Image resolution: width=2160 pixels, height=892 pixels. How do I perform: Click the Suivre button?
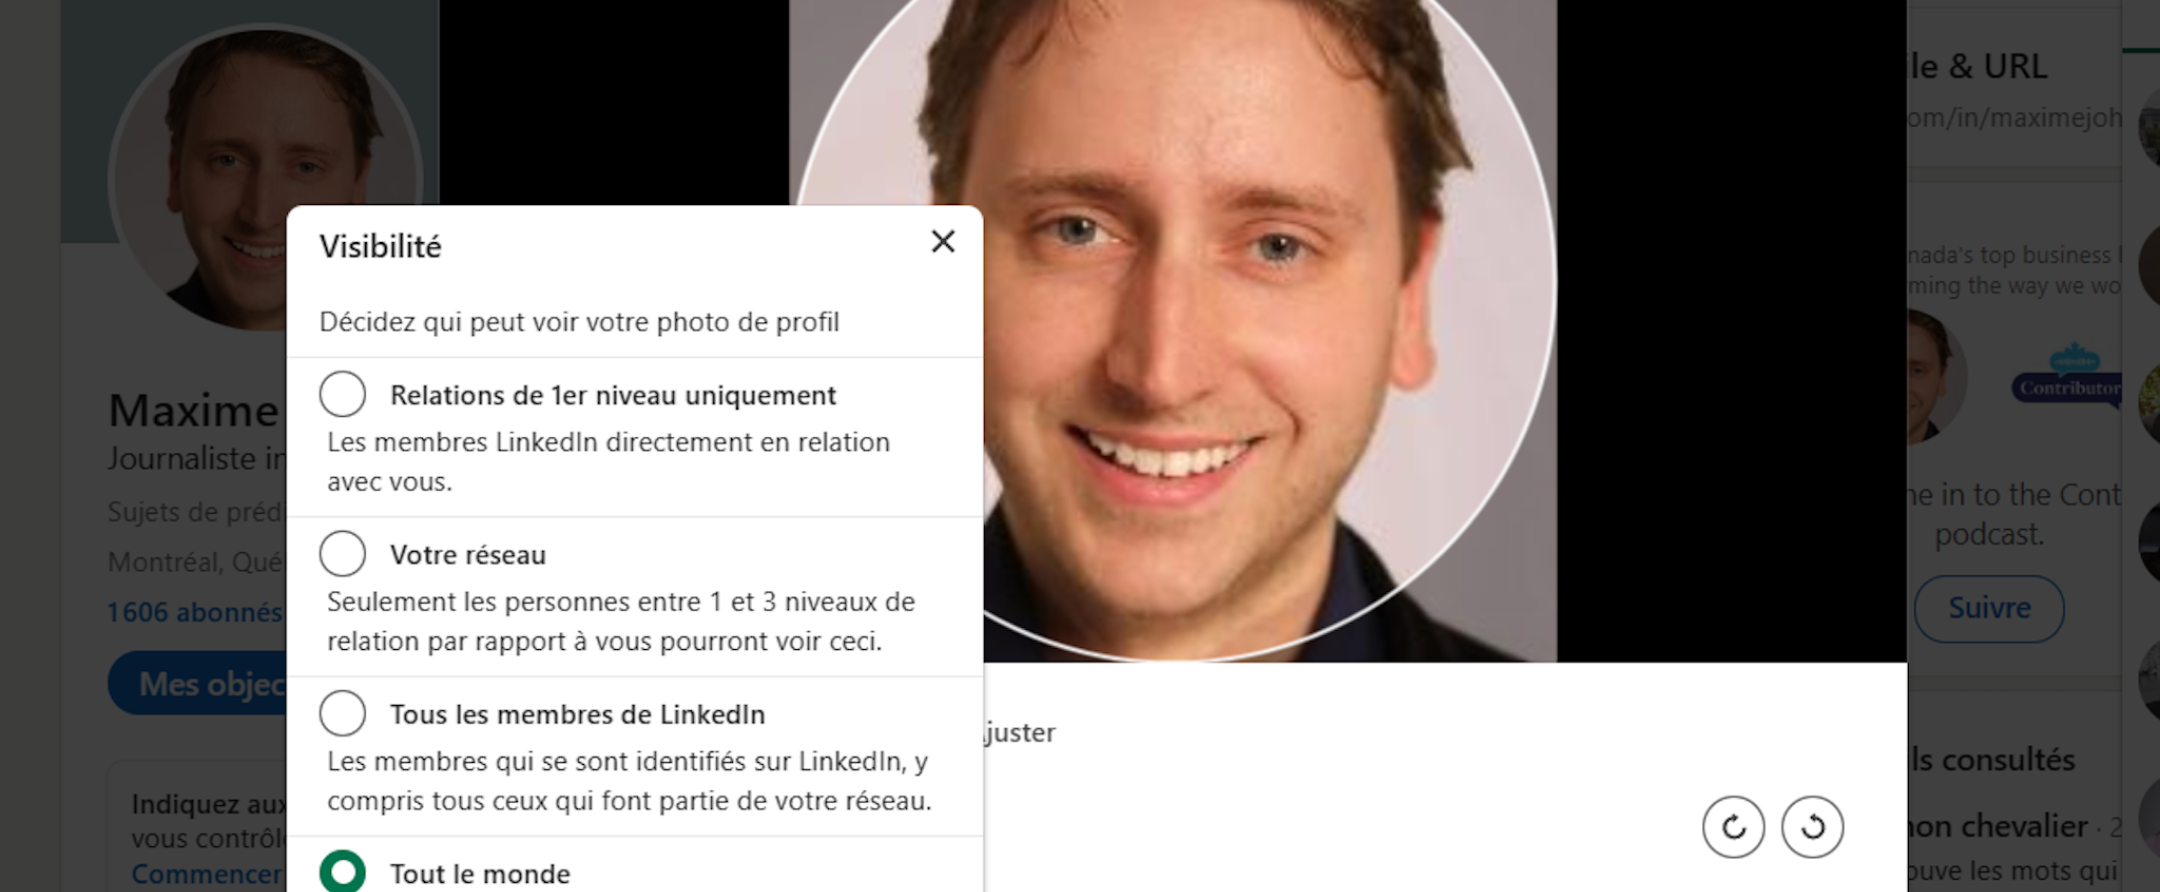1988,608
